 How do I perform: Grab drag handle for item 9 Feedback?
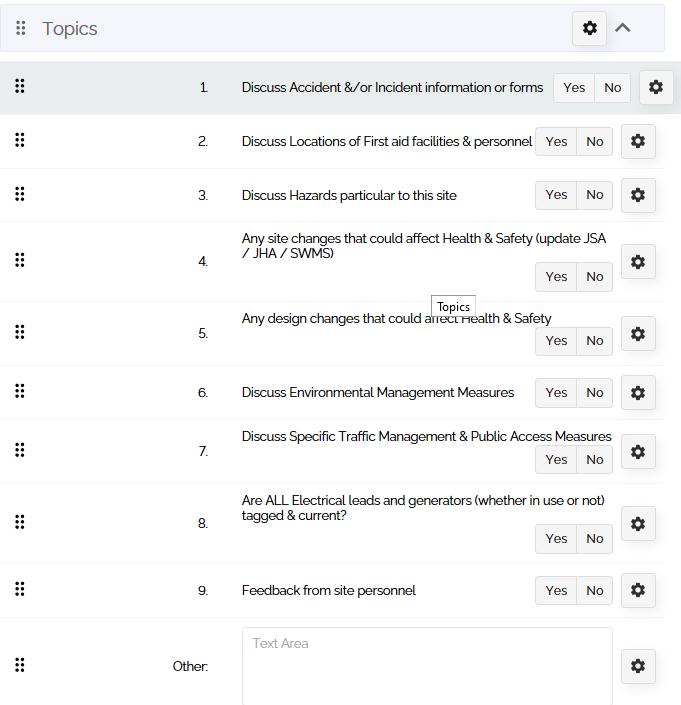pos(20,589)
